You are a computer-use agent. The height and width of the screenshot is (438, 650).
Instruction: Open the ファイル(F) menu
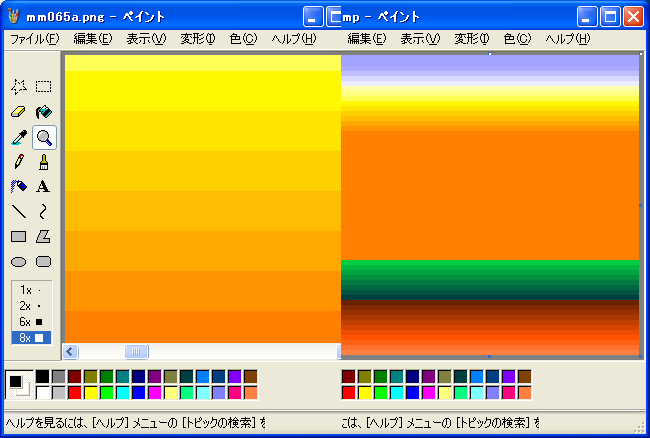34,39
